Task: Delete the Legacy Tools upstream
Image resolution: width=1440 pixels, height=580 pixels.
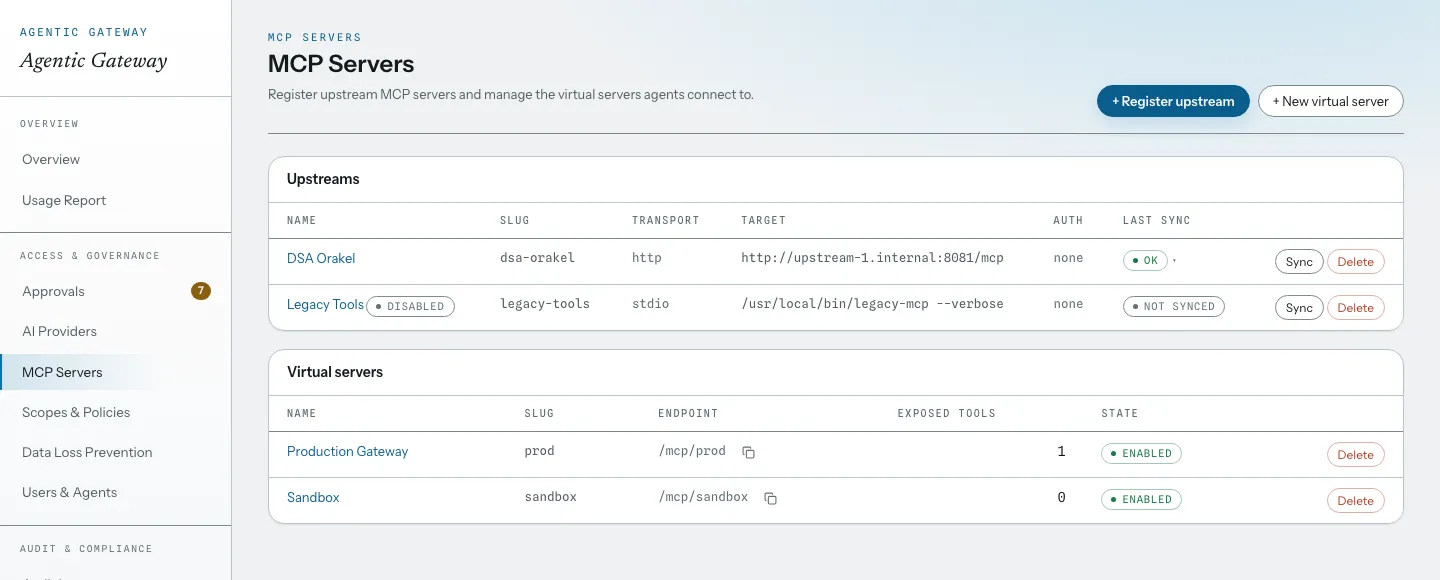Action: (x=1355, y=308)
